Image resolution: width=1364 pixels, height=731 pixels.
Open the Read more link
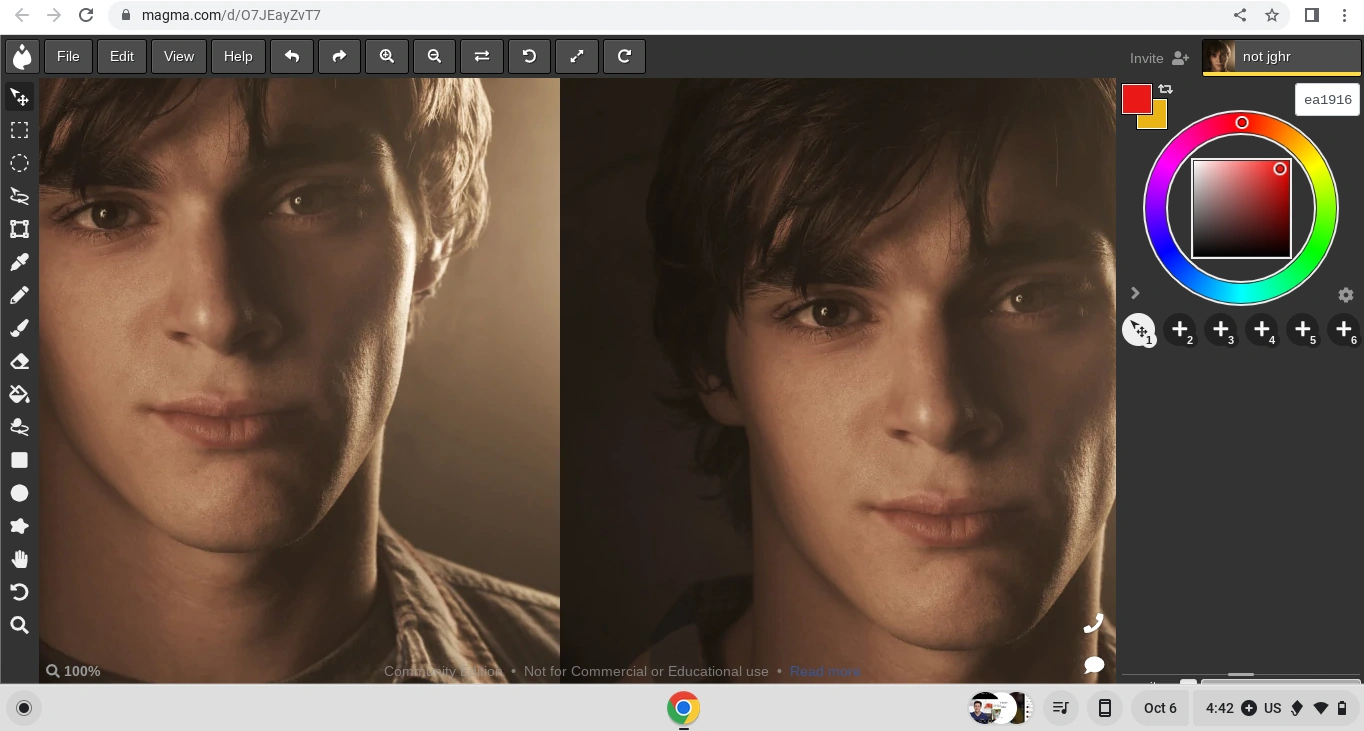pyautogui.click(x=825, y=671)
